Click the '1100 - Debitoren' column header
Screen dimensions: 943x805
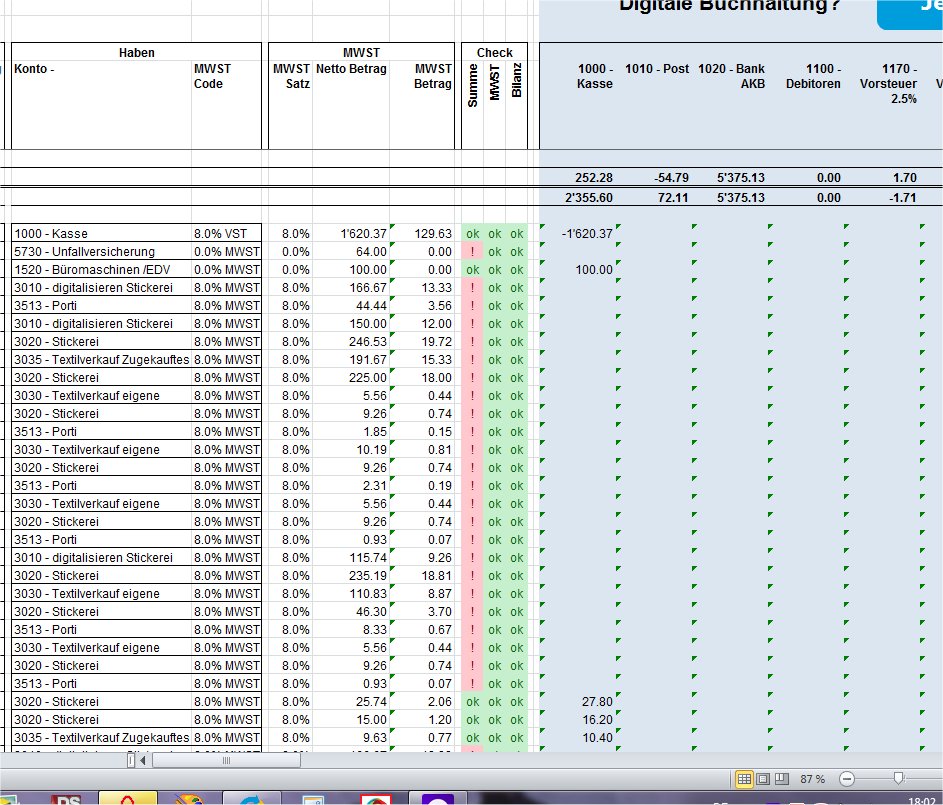pos(812,77)
